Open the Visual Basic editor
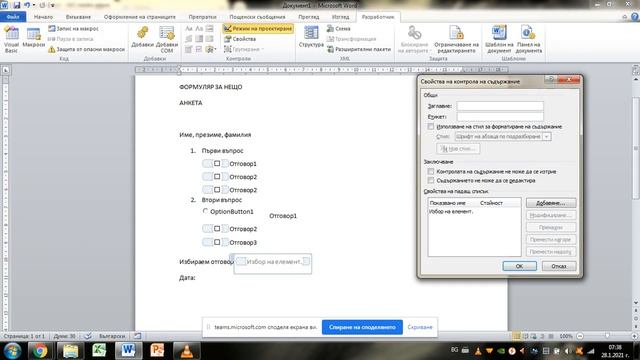The height and width of the screenshot is (360, 640). pos(11,40)
